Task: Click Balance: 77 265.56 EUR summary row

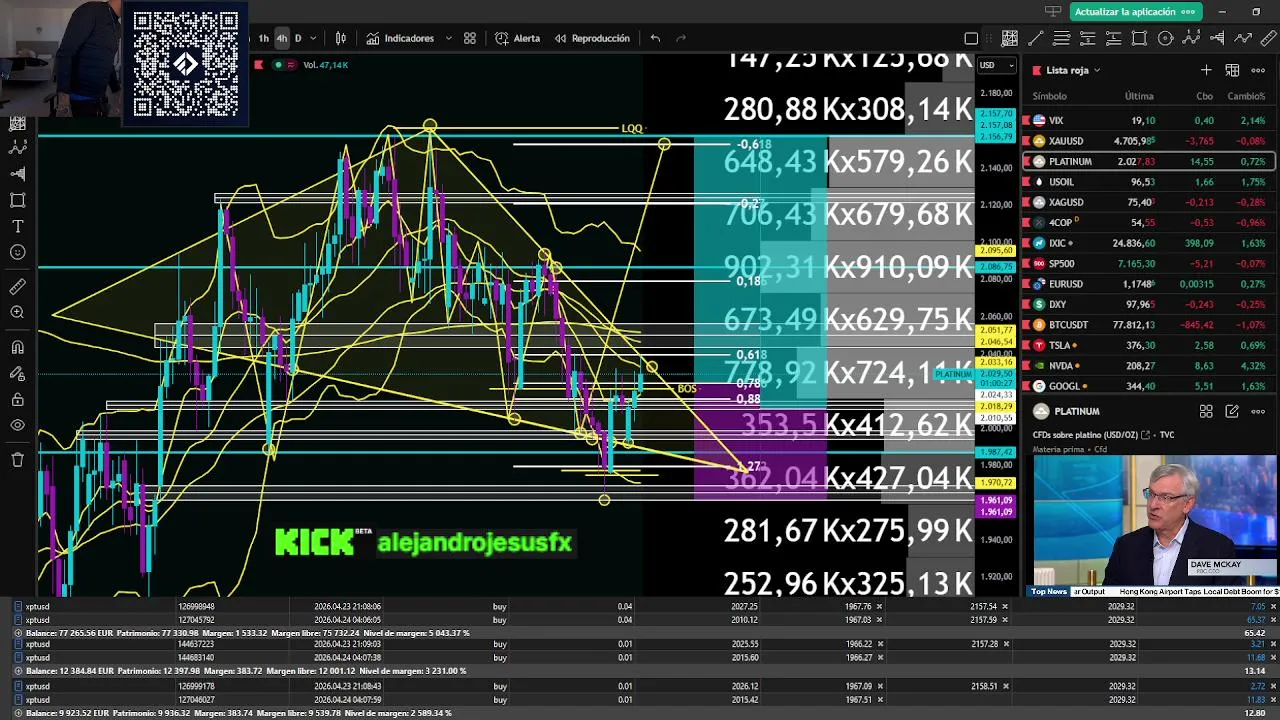Action: tap(640, 633)
